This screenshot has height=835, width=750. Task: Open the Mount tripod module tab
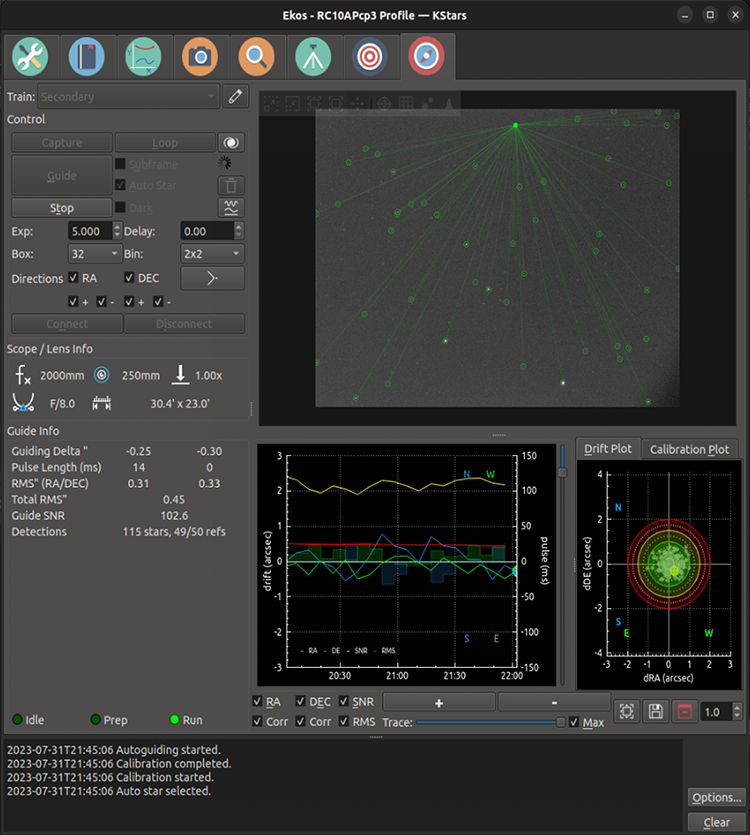click(x=313, y=57)
